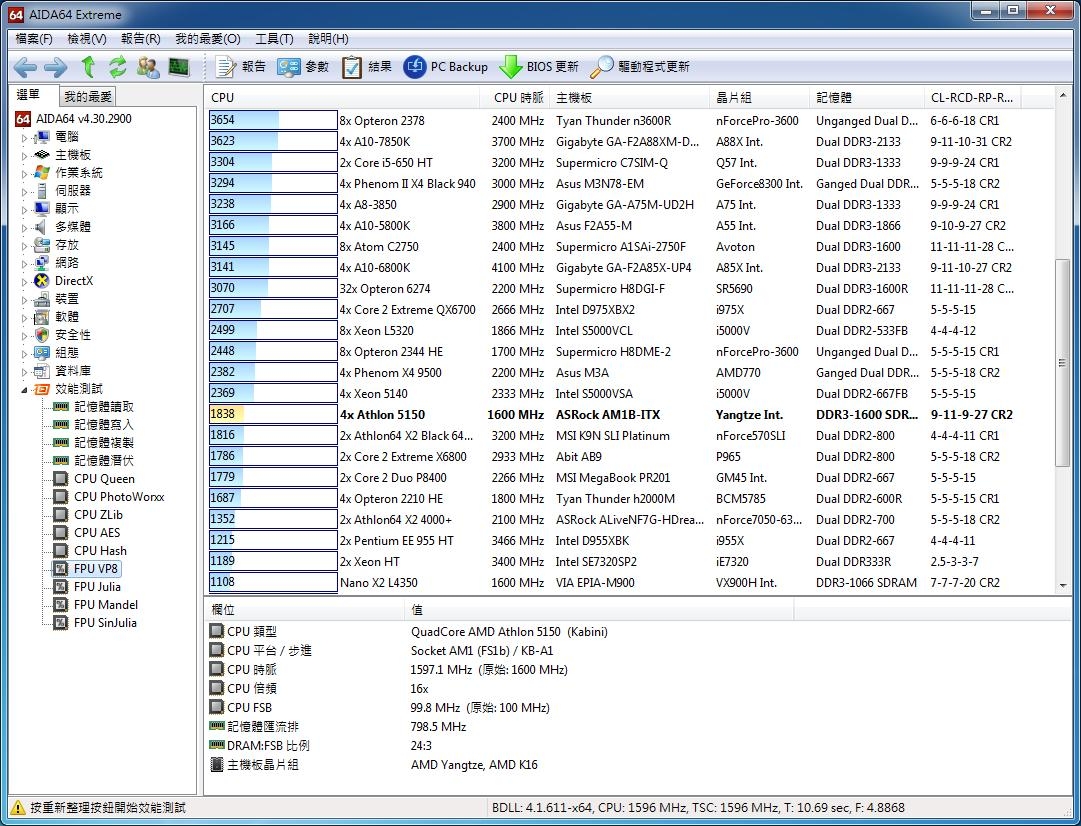The height and width of the screenshot is (826, 1081).
Task: Open the 檢視(V) menu
Action: pyautogui.click(x=87, y=39)
